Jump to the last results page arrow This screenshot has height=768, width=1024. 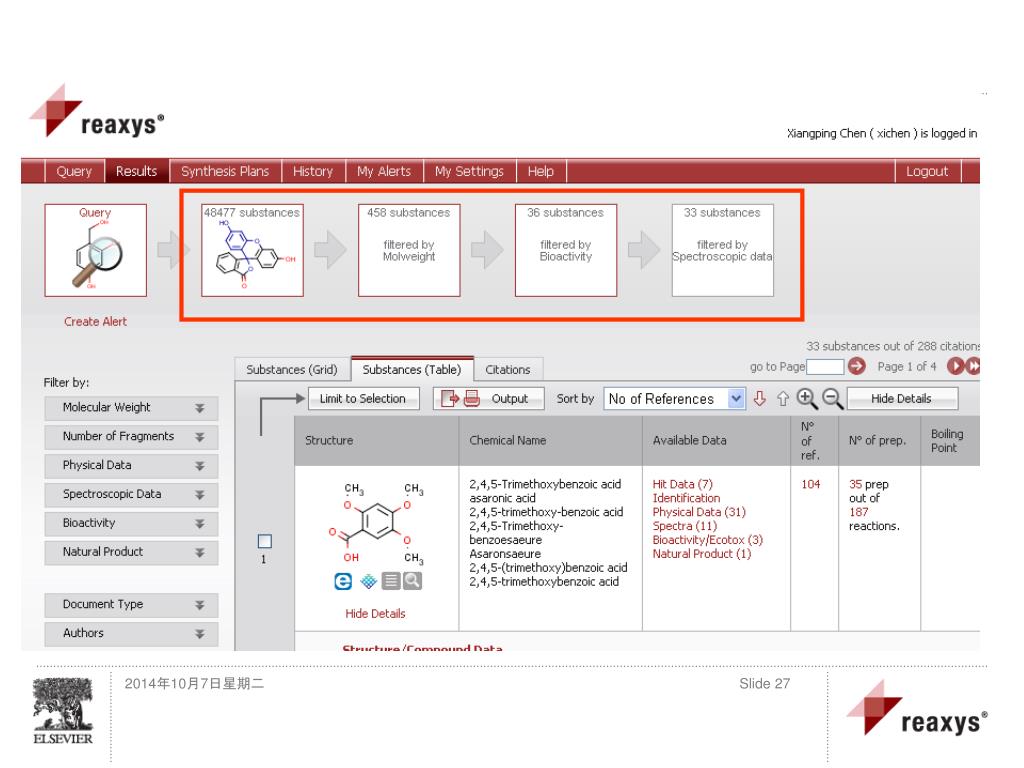(x=972, y=366)
